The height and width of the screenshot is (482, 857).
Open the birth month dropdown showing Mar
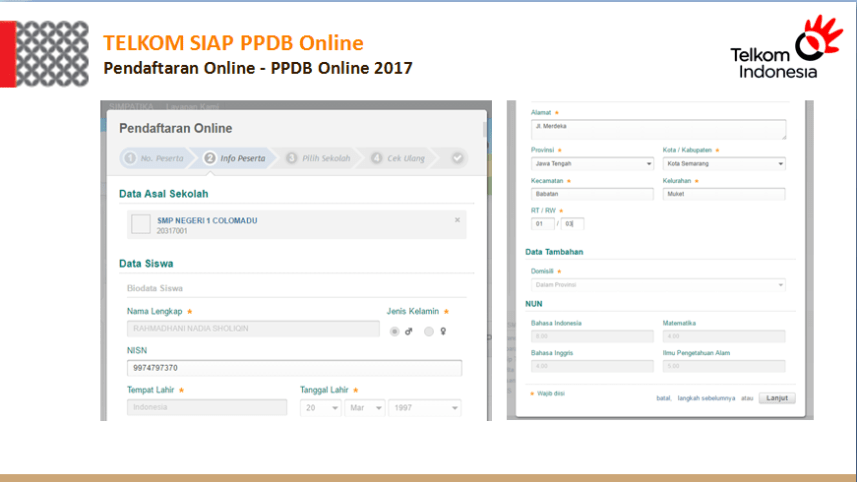pyautogui.click(x=364, y=408)
